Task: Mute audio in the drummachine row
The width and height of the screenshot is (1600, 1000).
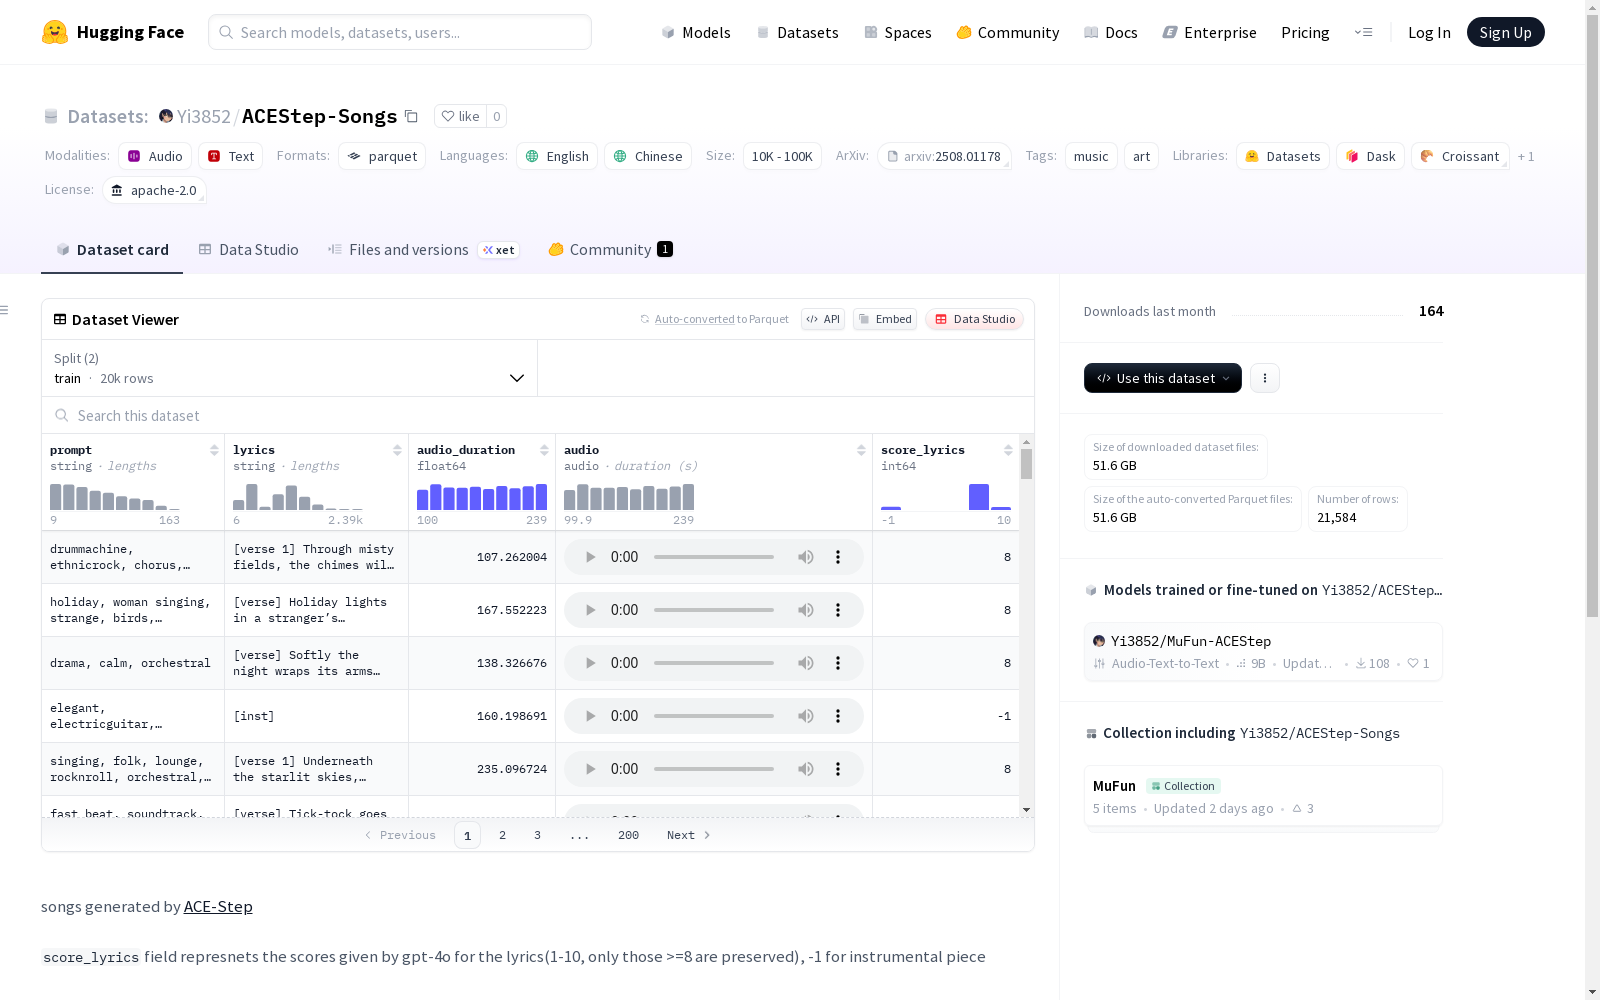Action: (x=806, y=557)
